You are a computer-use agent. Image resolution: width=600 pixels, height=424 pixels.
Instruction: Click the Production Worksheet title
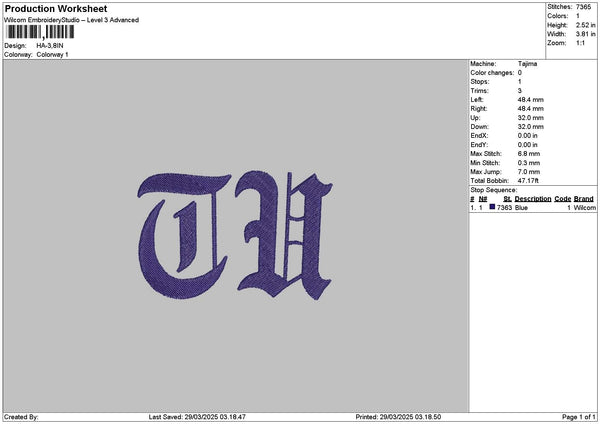point(55,9)
